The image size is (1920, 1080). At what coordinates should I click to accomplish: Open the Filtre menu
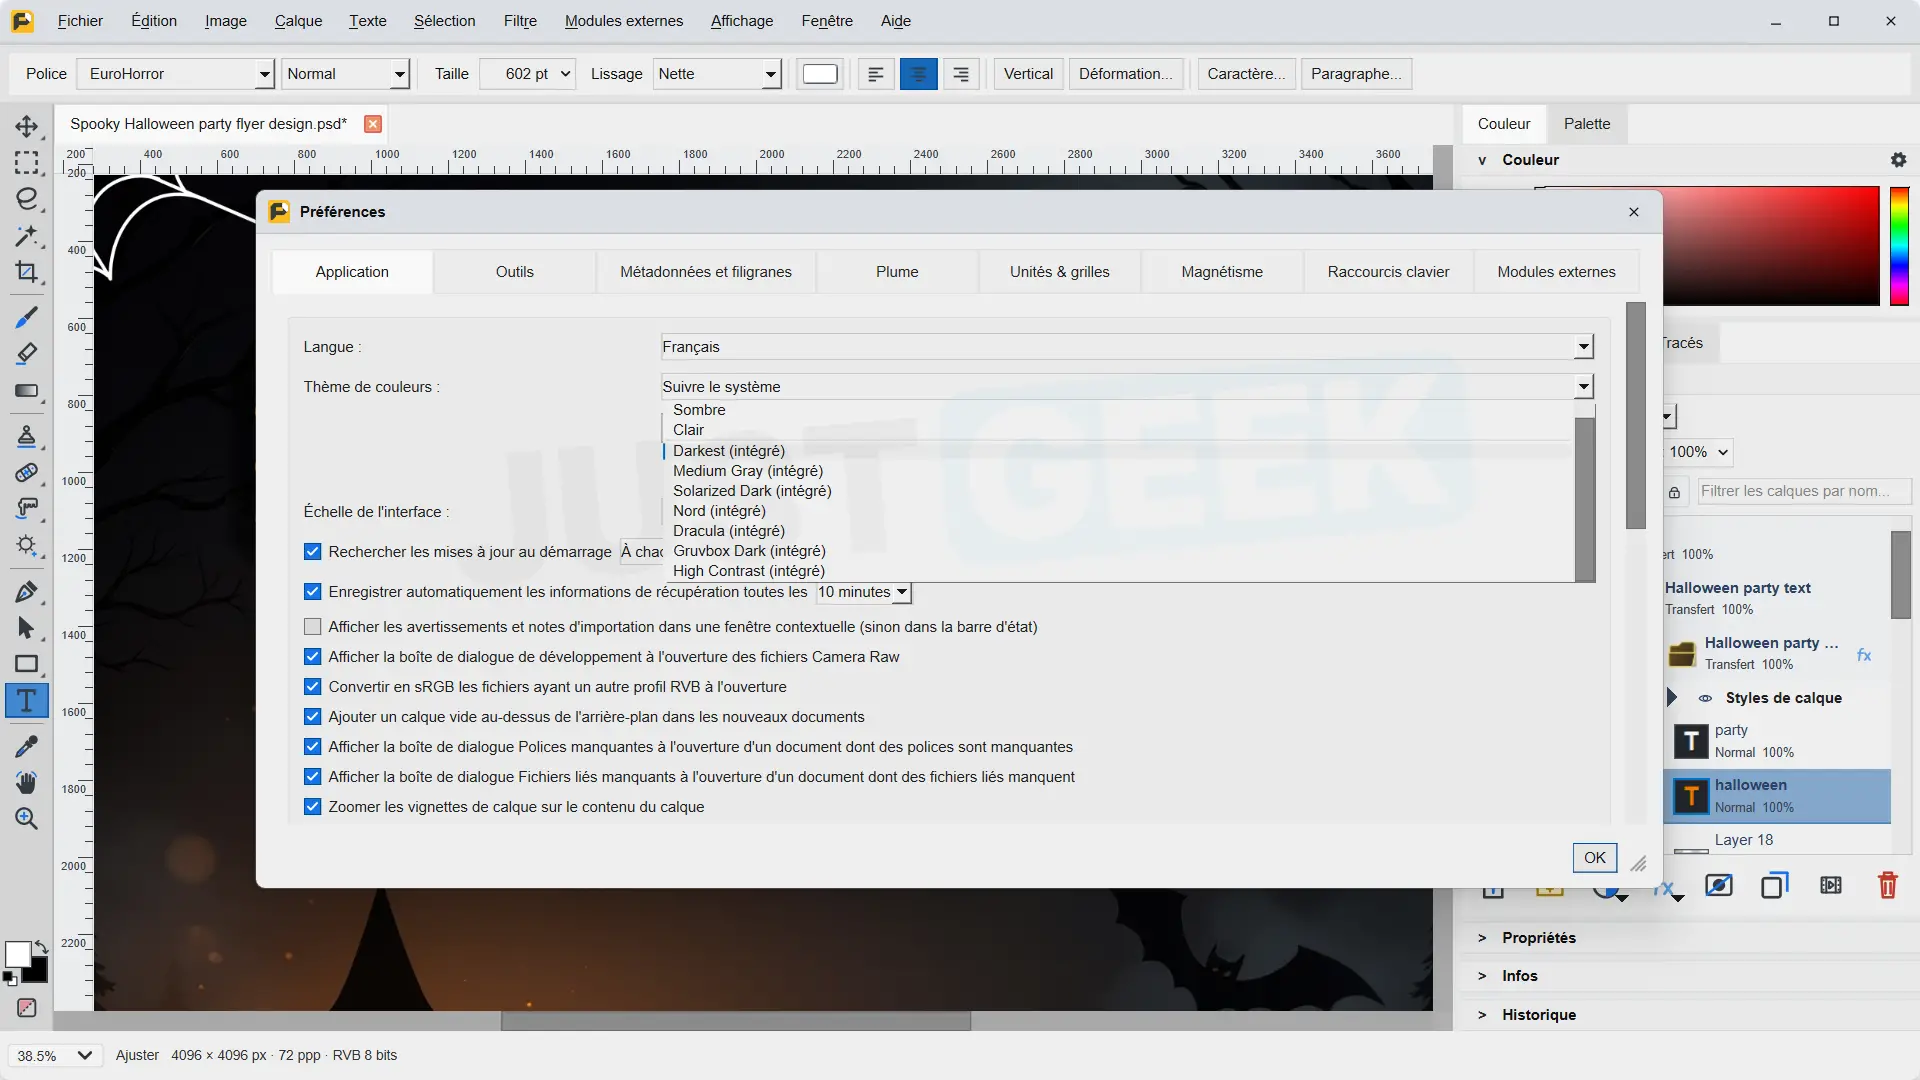coord(520,21)
